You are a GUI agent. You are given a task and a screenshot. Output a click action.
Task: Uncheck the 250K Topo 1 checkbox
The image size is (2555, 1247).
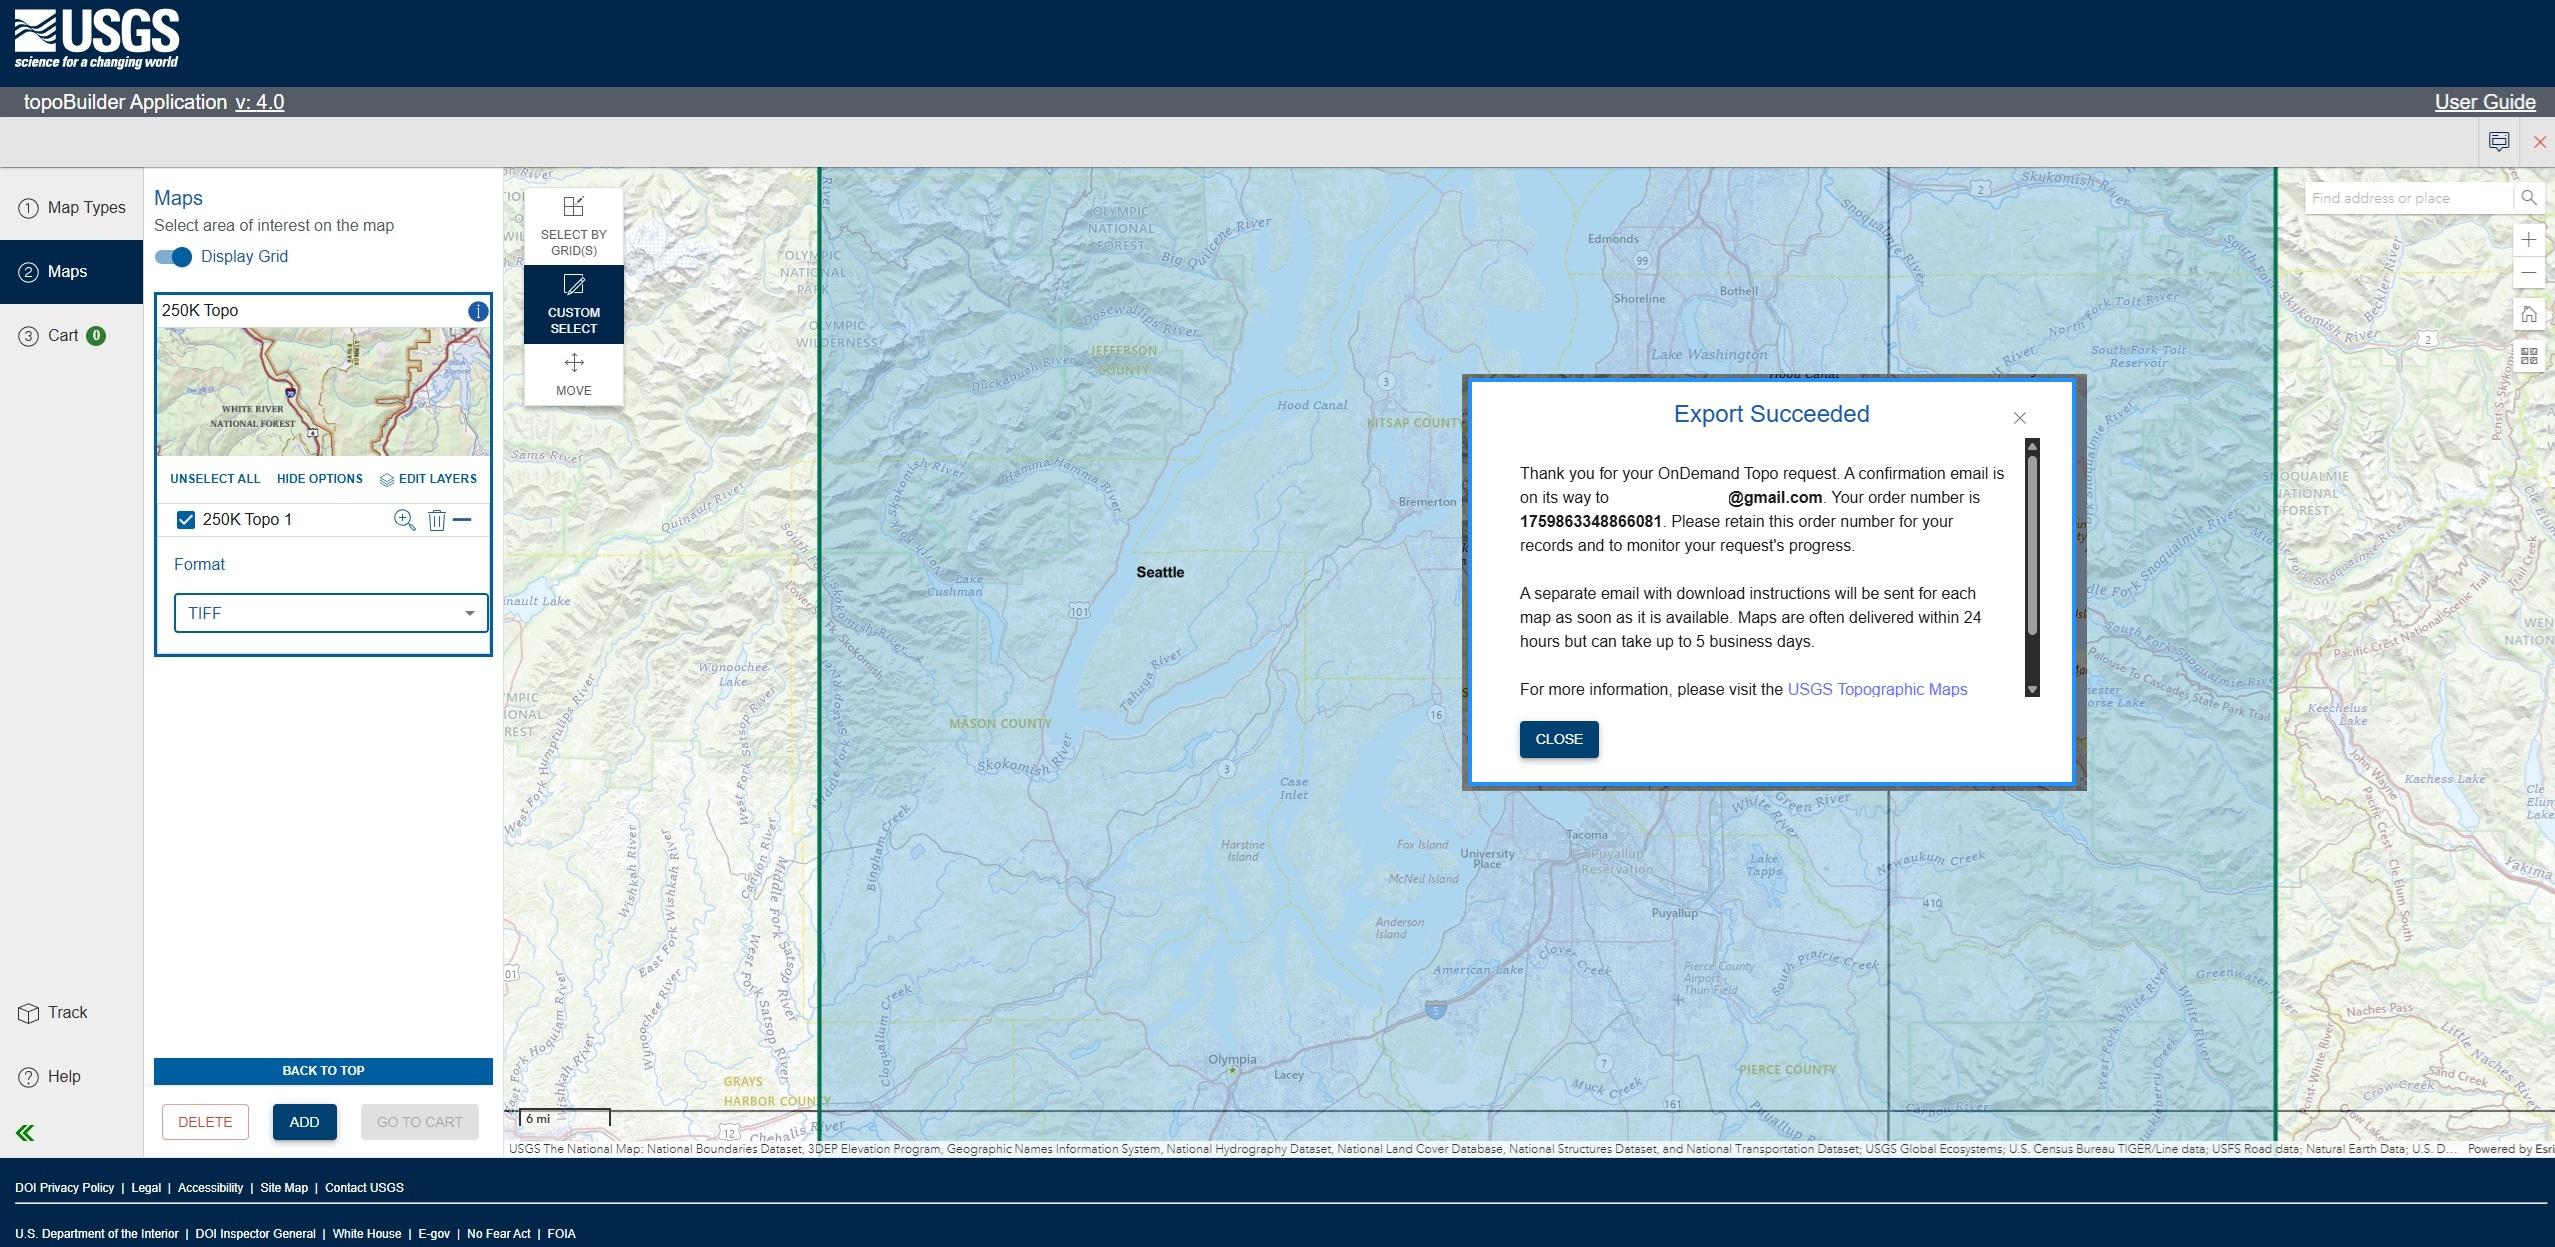[185, 520]
